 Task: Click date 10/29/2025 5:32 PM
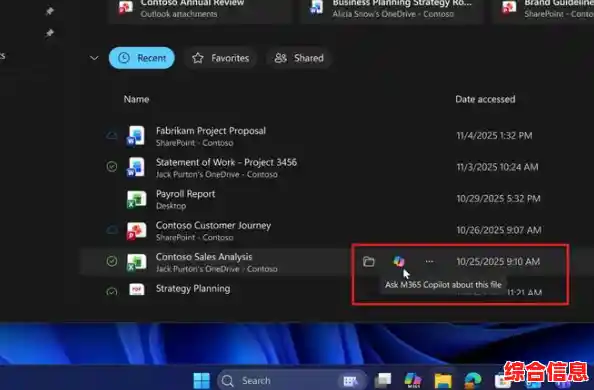pos(498,199)
